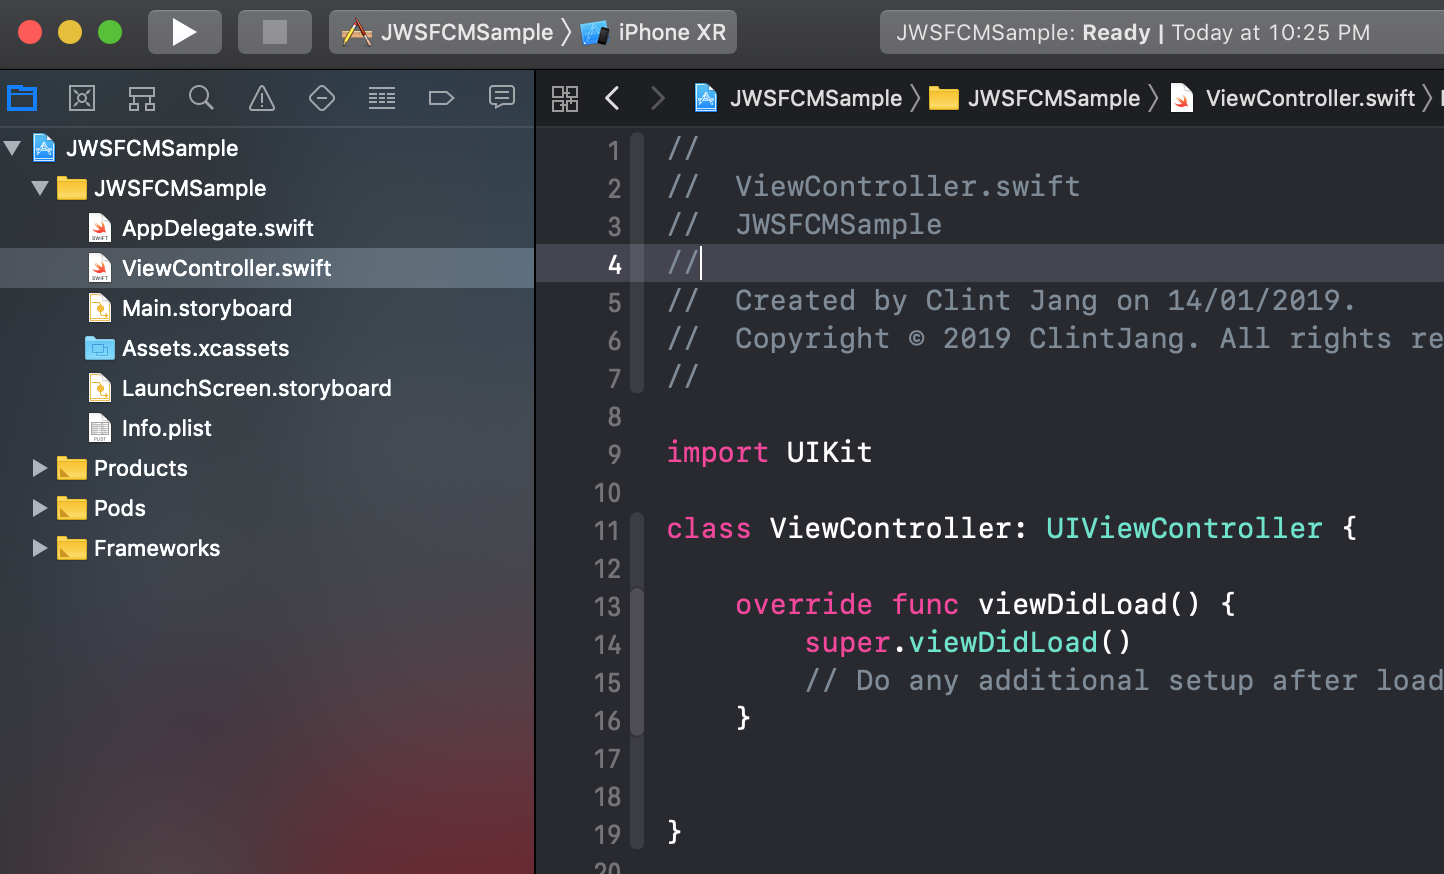
Task: Click the code folding ribbon beside viewDidLoad
Action: (637, 662)
